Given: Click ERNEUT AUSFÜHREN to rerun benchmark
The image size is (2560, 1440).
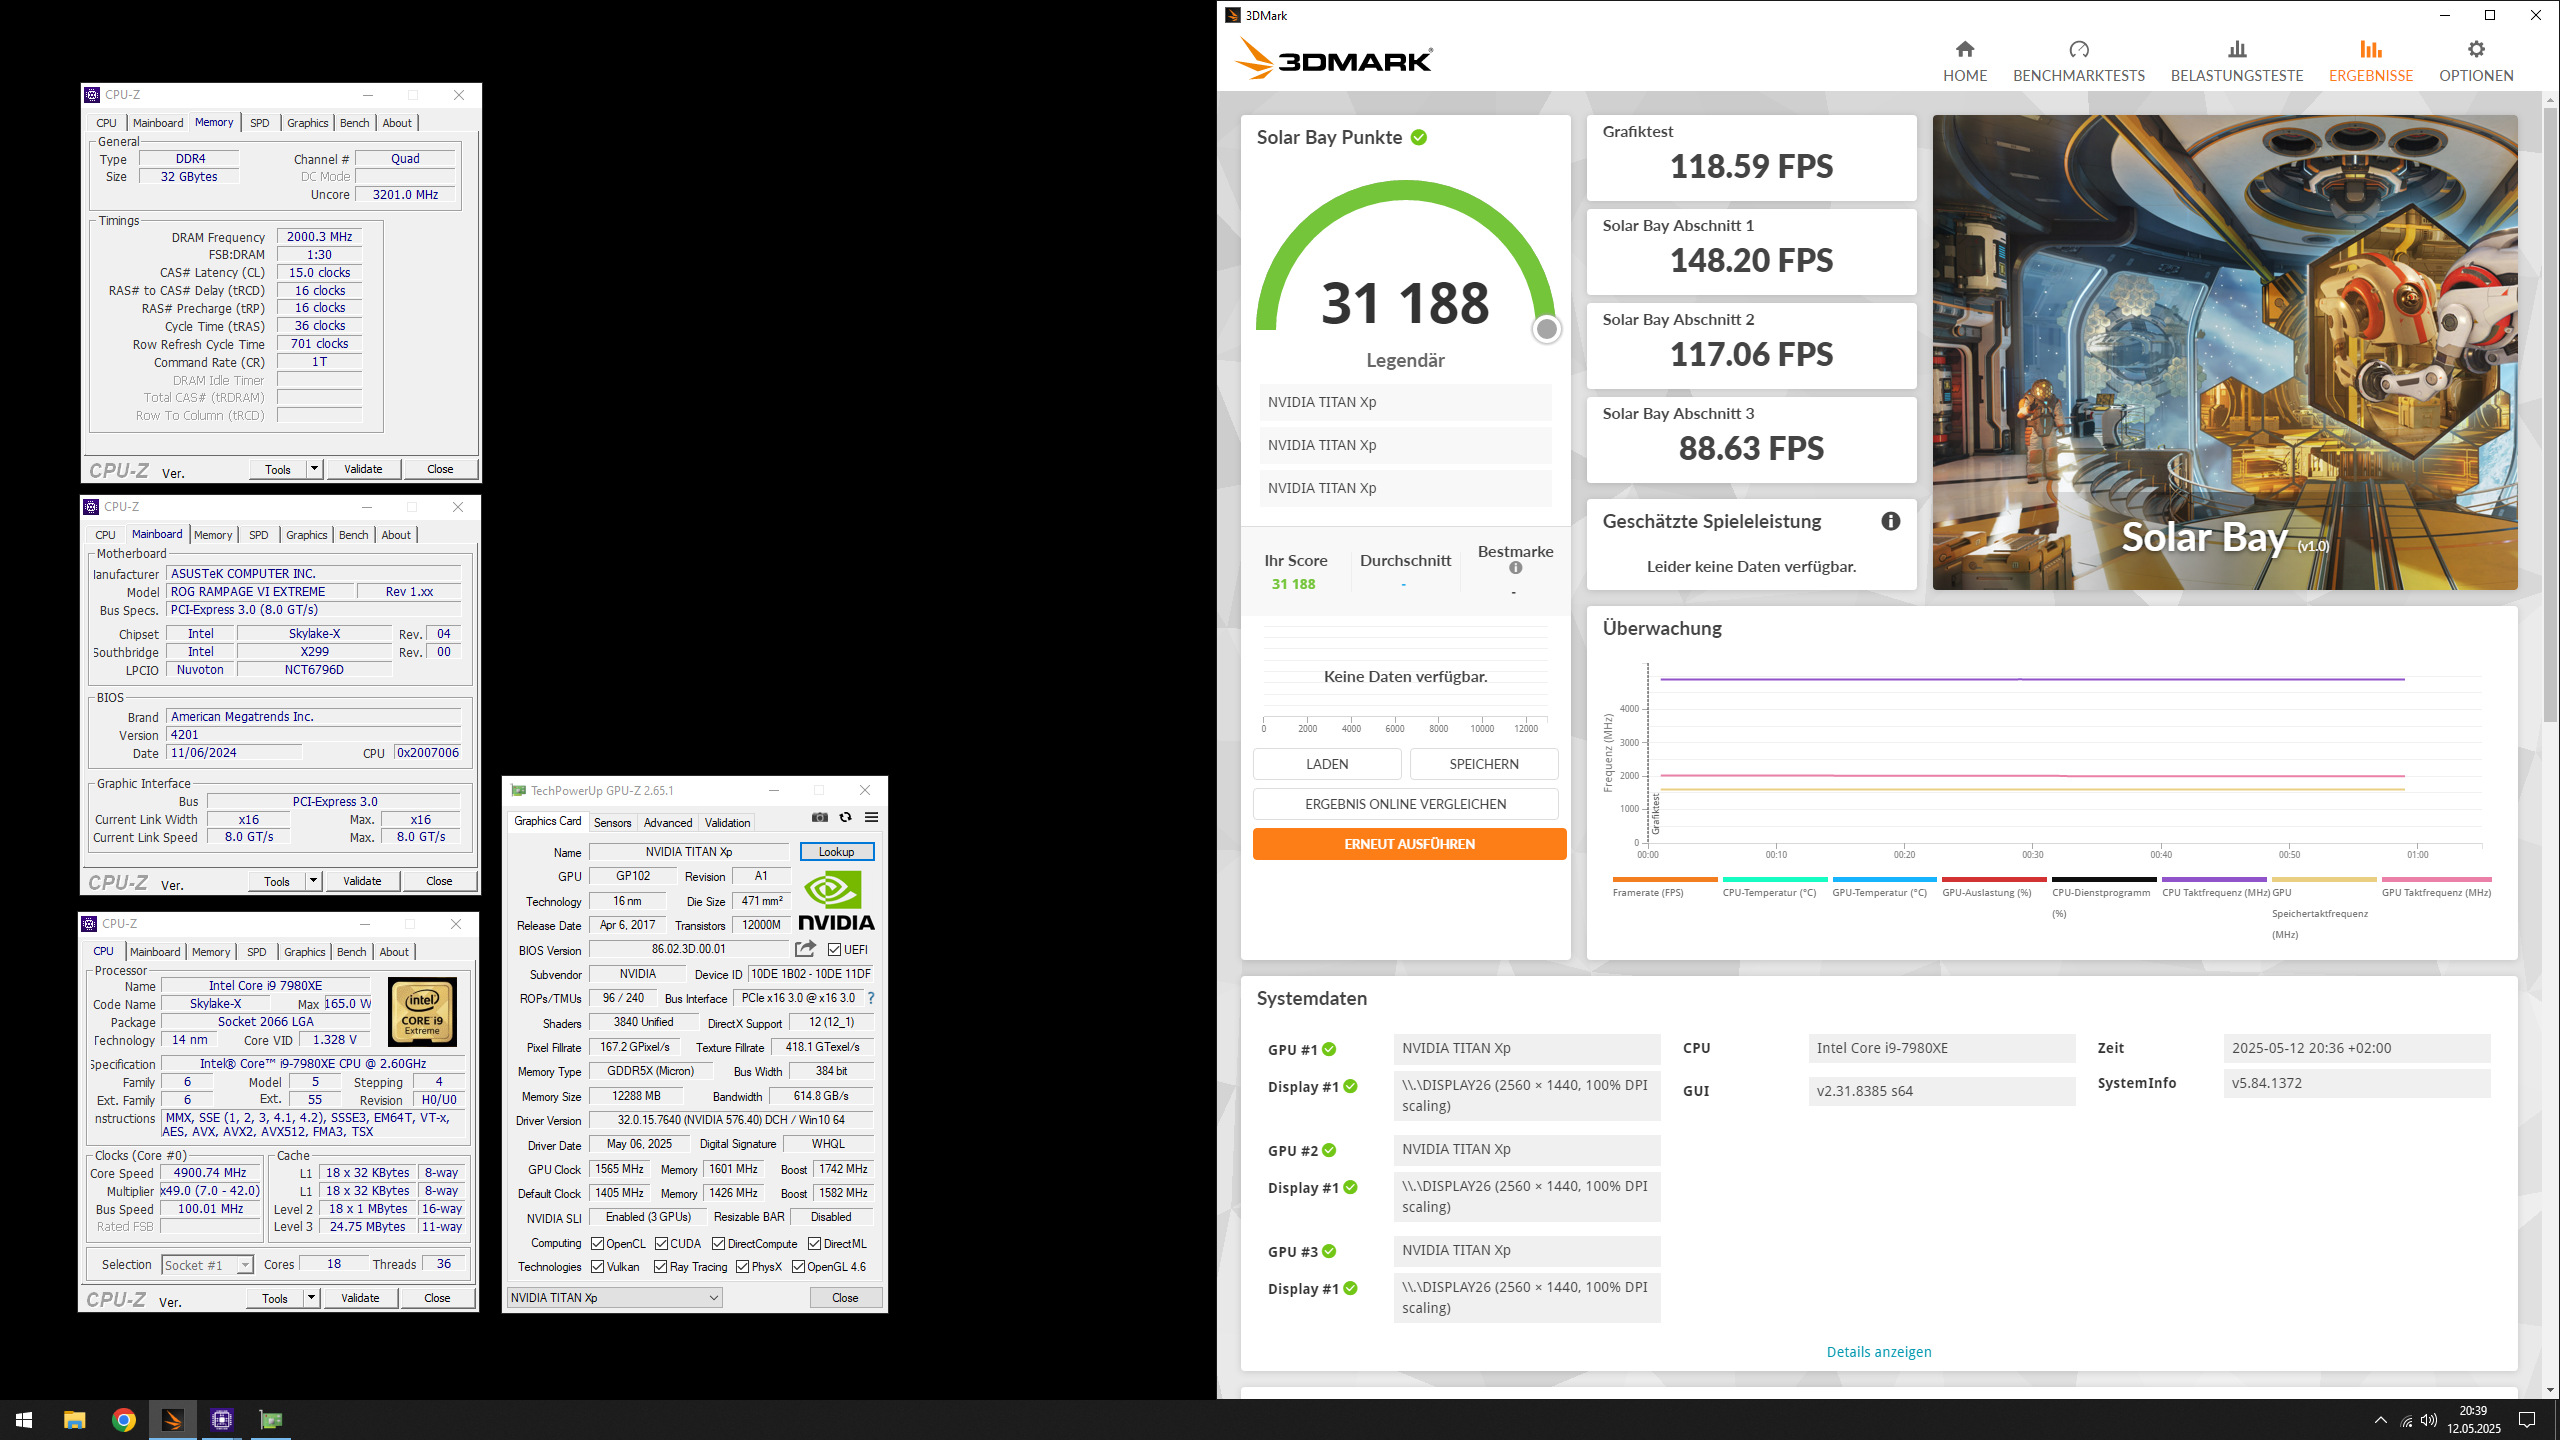Looking at the screenshot, I should click(x=1409, y=844).
